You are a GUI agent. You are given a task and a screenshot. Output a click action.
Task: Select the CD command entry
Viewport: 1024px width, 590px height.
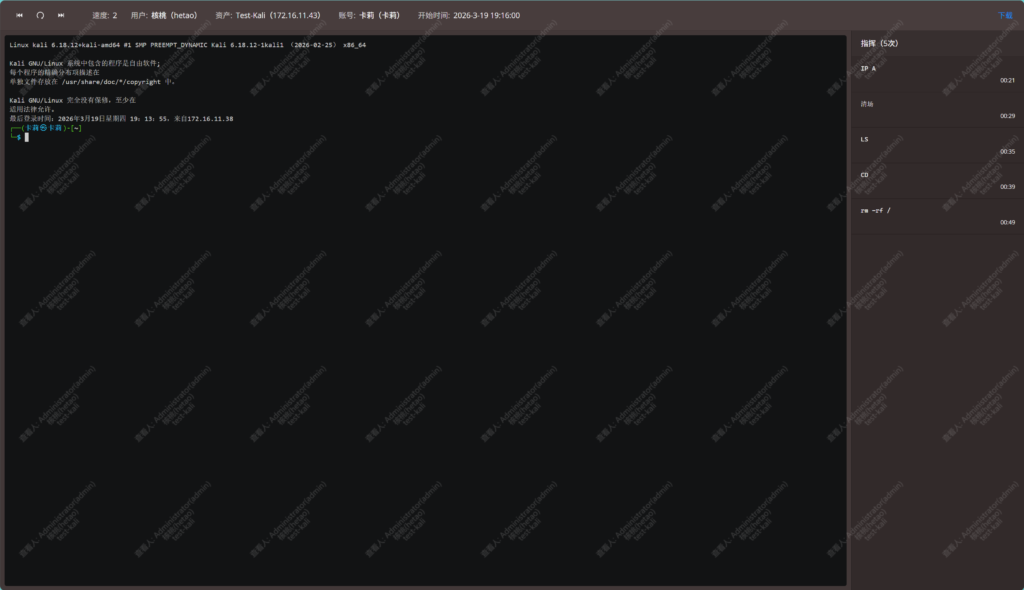[x=865, y=175]
